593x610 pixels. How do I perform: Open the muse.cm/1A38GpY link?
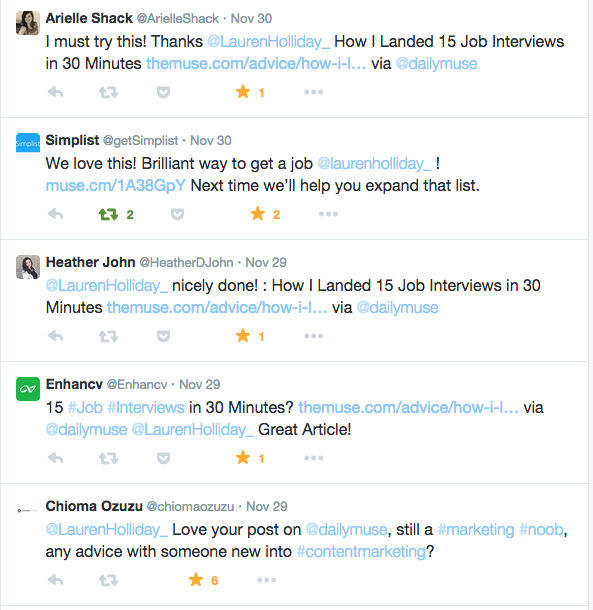[116, 186]
